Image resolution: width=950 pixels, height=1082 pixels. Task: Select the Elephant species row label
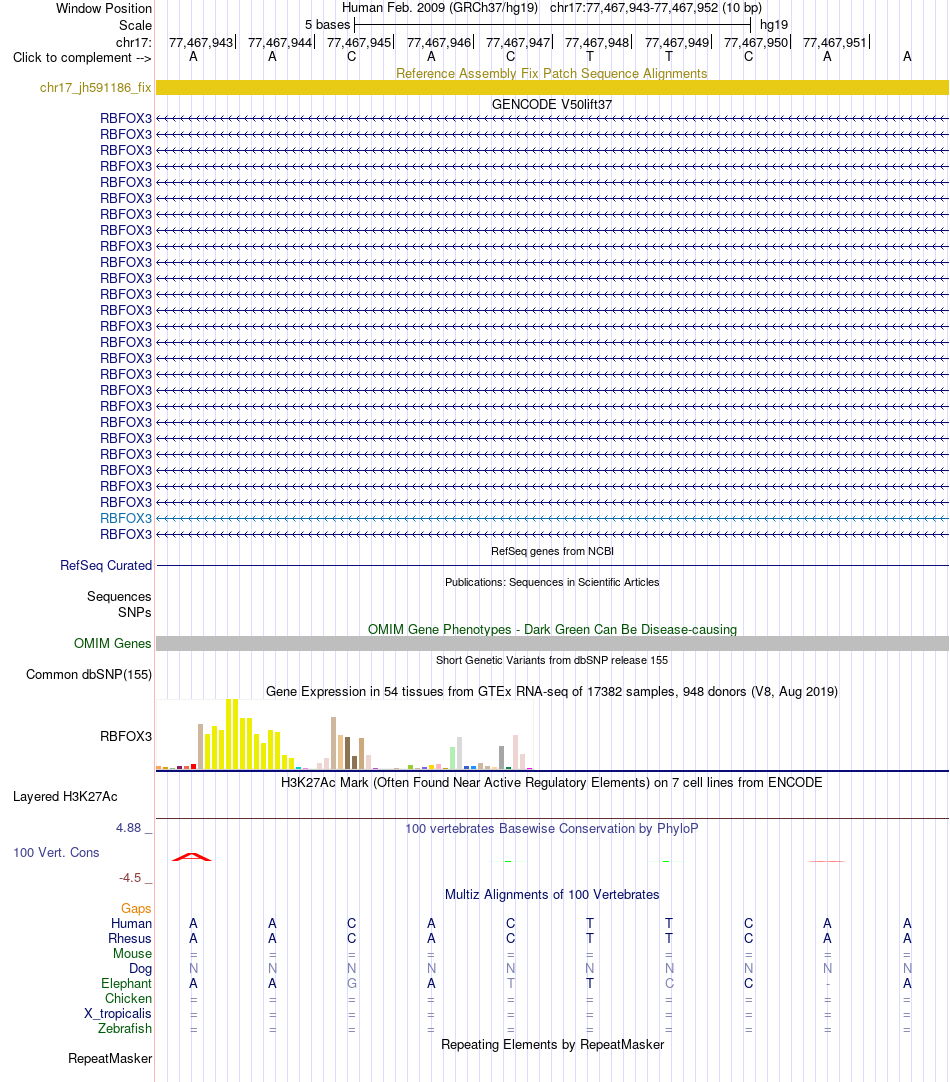126,983
